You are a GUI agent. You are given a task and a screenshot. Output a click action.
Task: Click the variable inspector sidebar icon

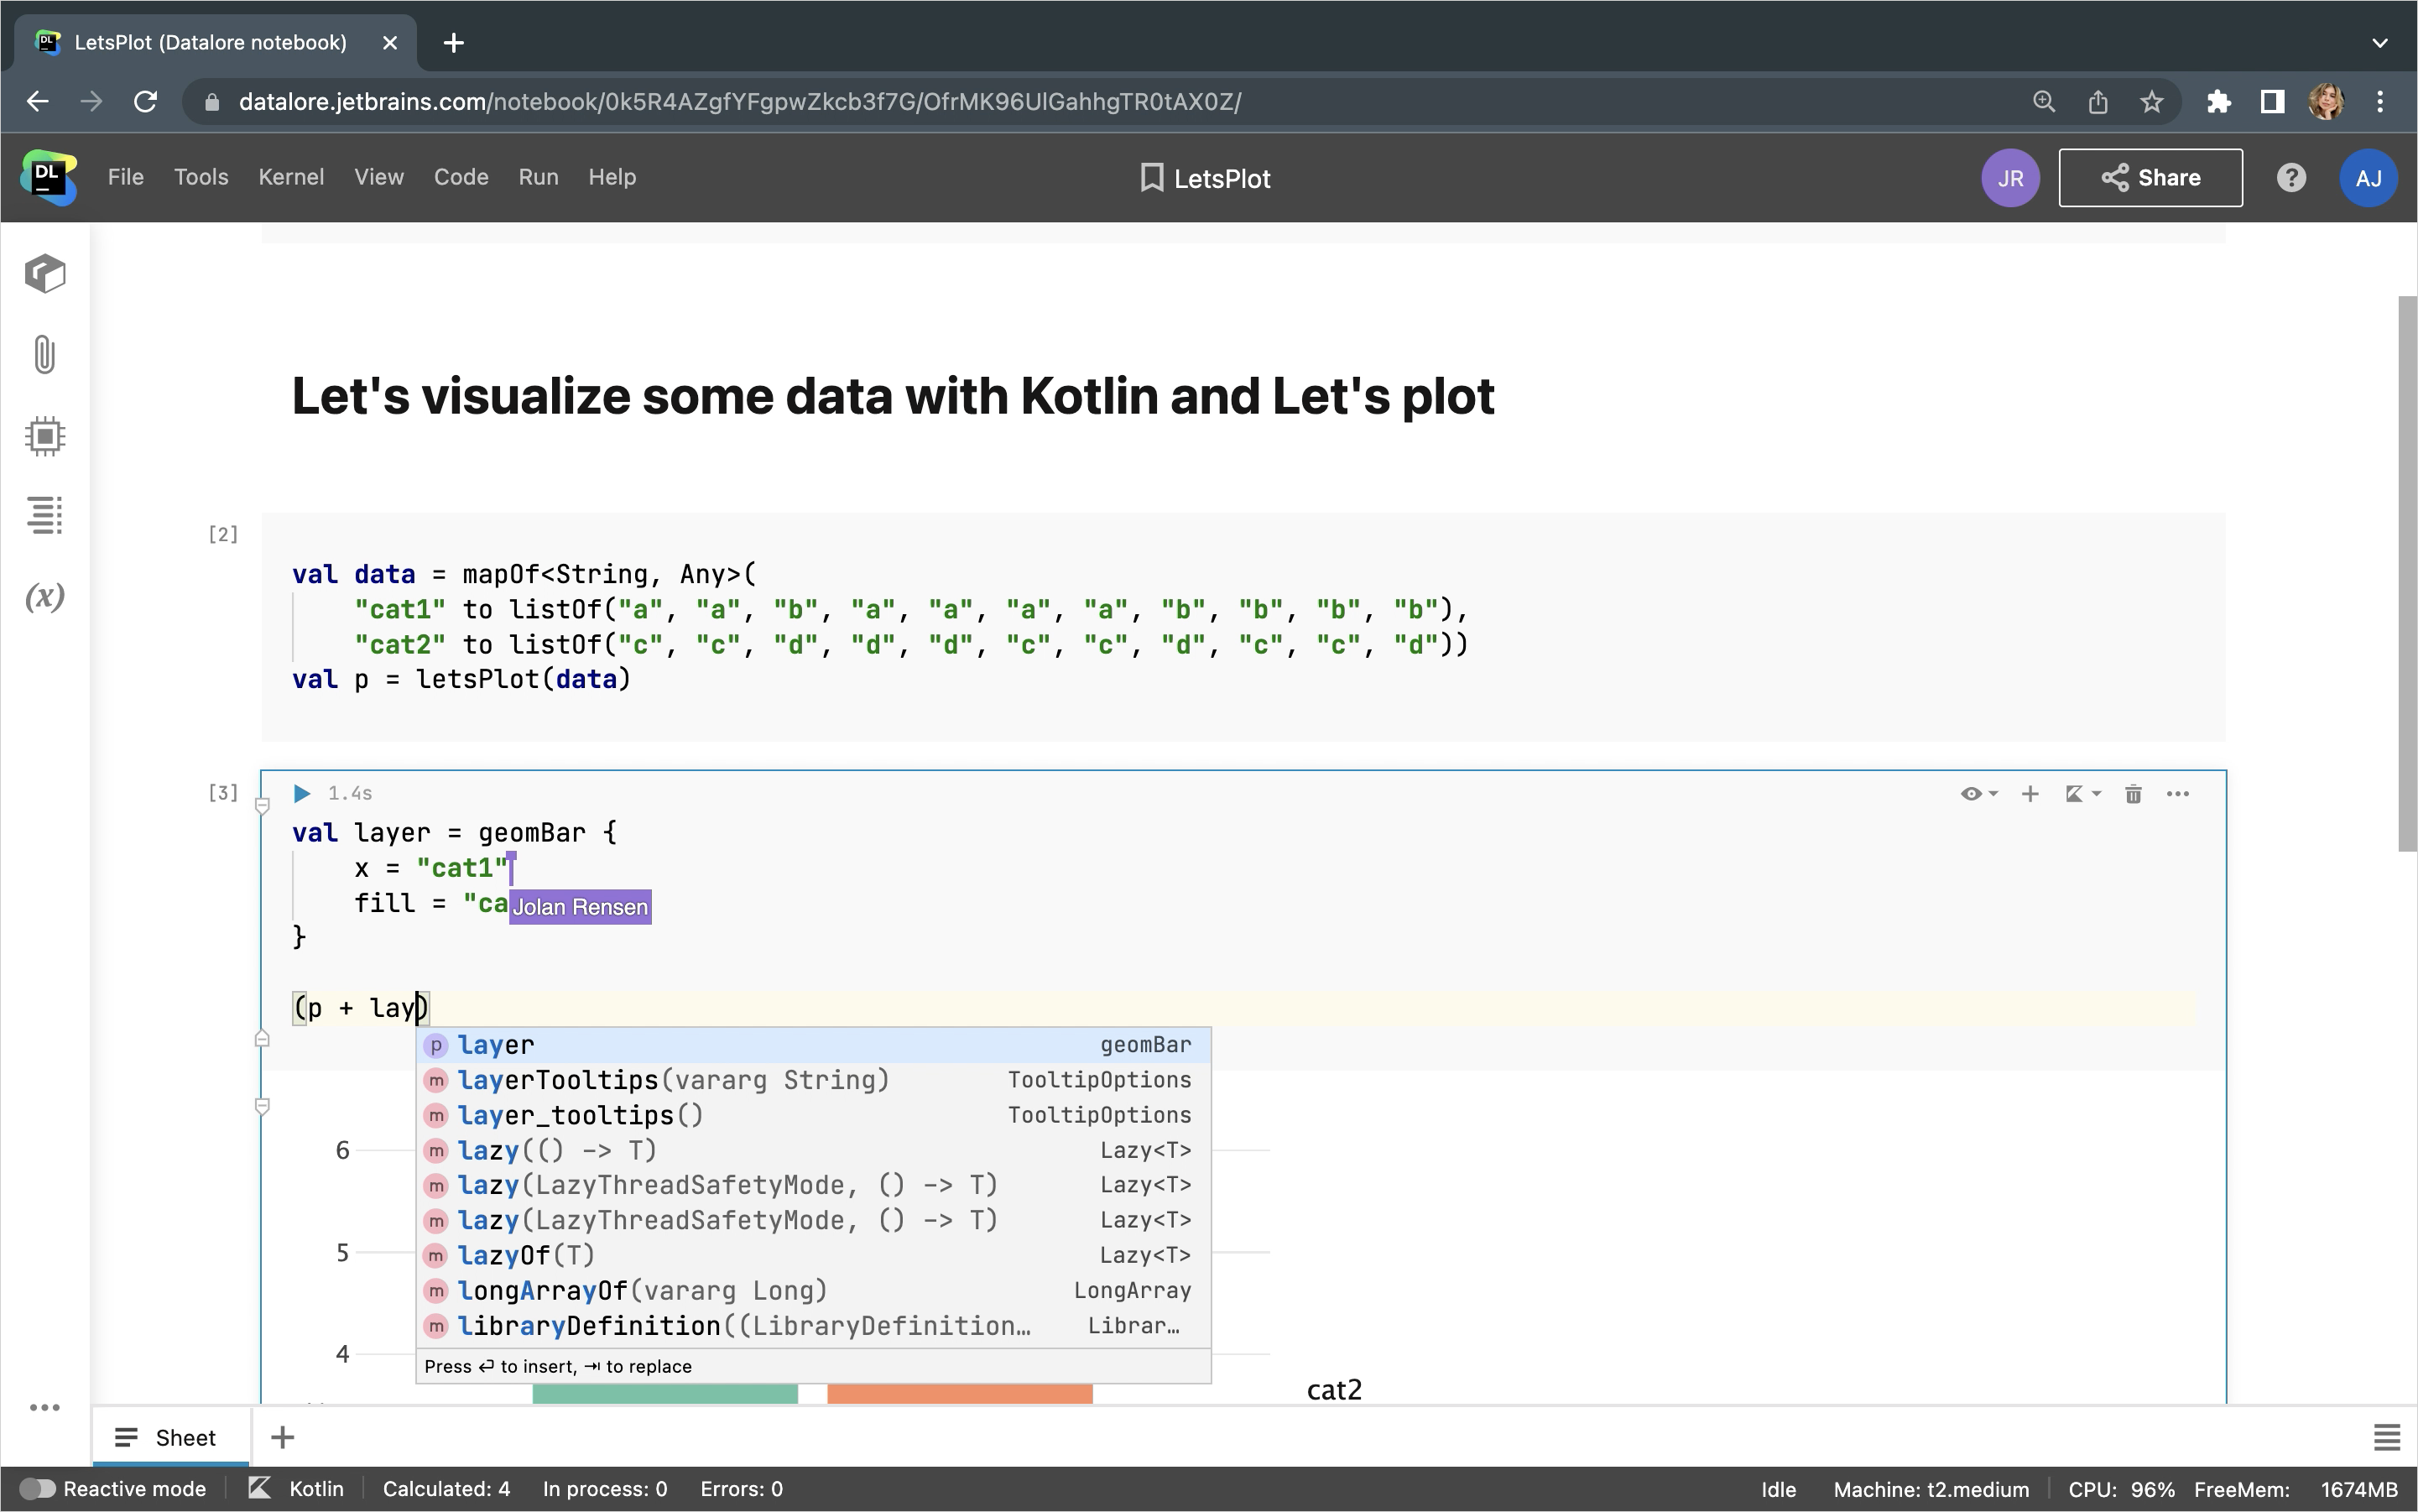47,597
